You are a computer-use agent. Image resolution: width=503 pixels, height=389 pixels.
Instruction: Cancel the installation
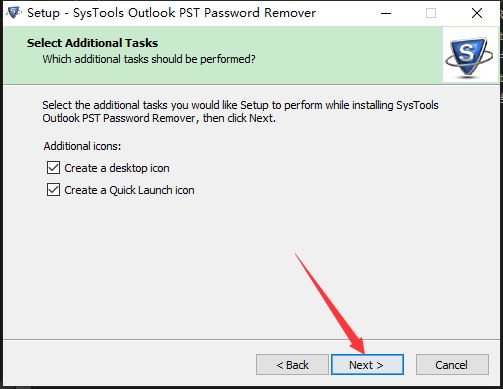coord(452,365)
